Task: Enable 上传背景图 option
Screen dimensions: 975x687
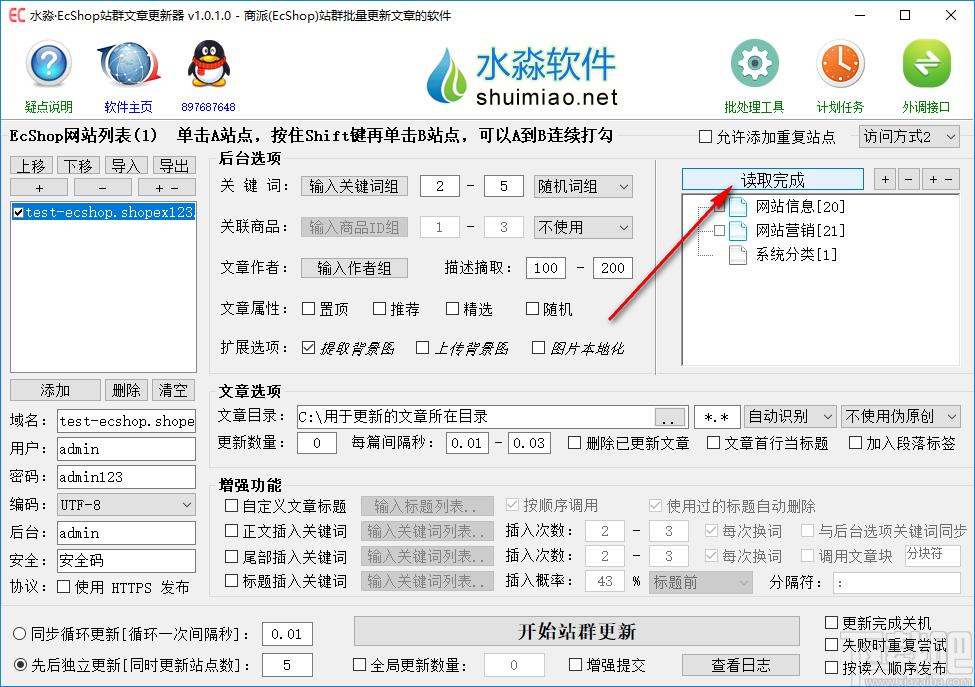Action: (x=422, y=348)
